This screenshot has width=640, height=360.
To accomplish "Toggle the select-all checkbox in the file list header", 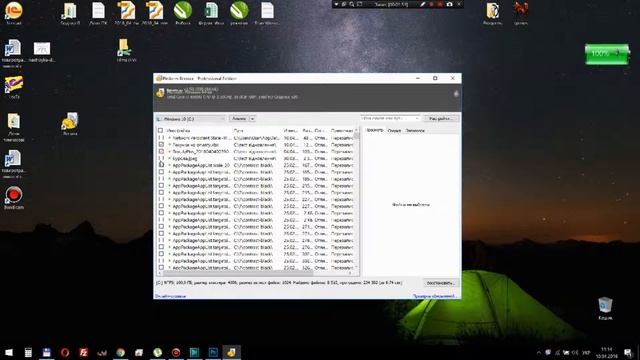I will pos(160,131).
